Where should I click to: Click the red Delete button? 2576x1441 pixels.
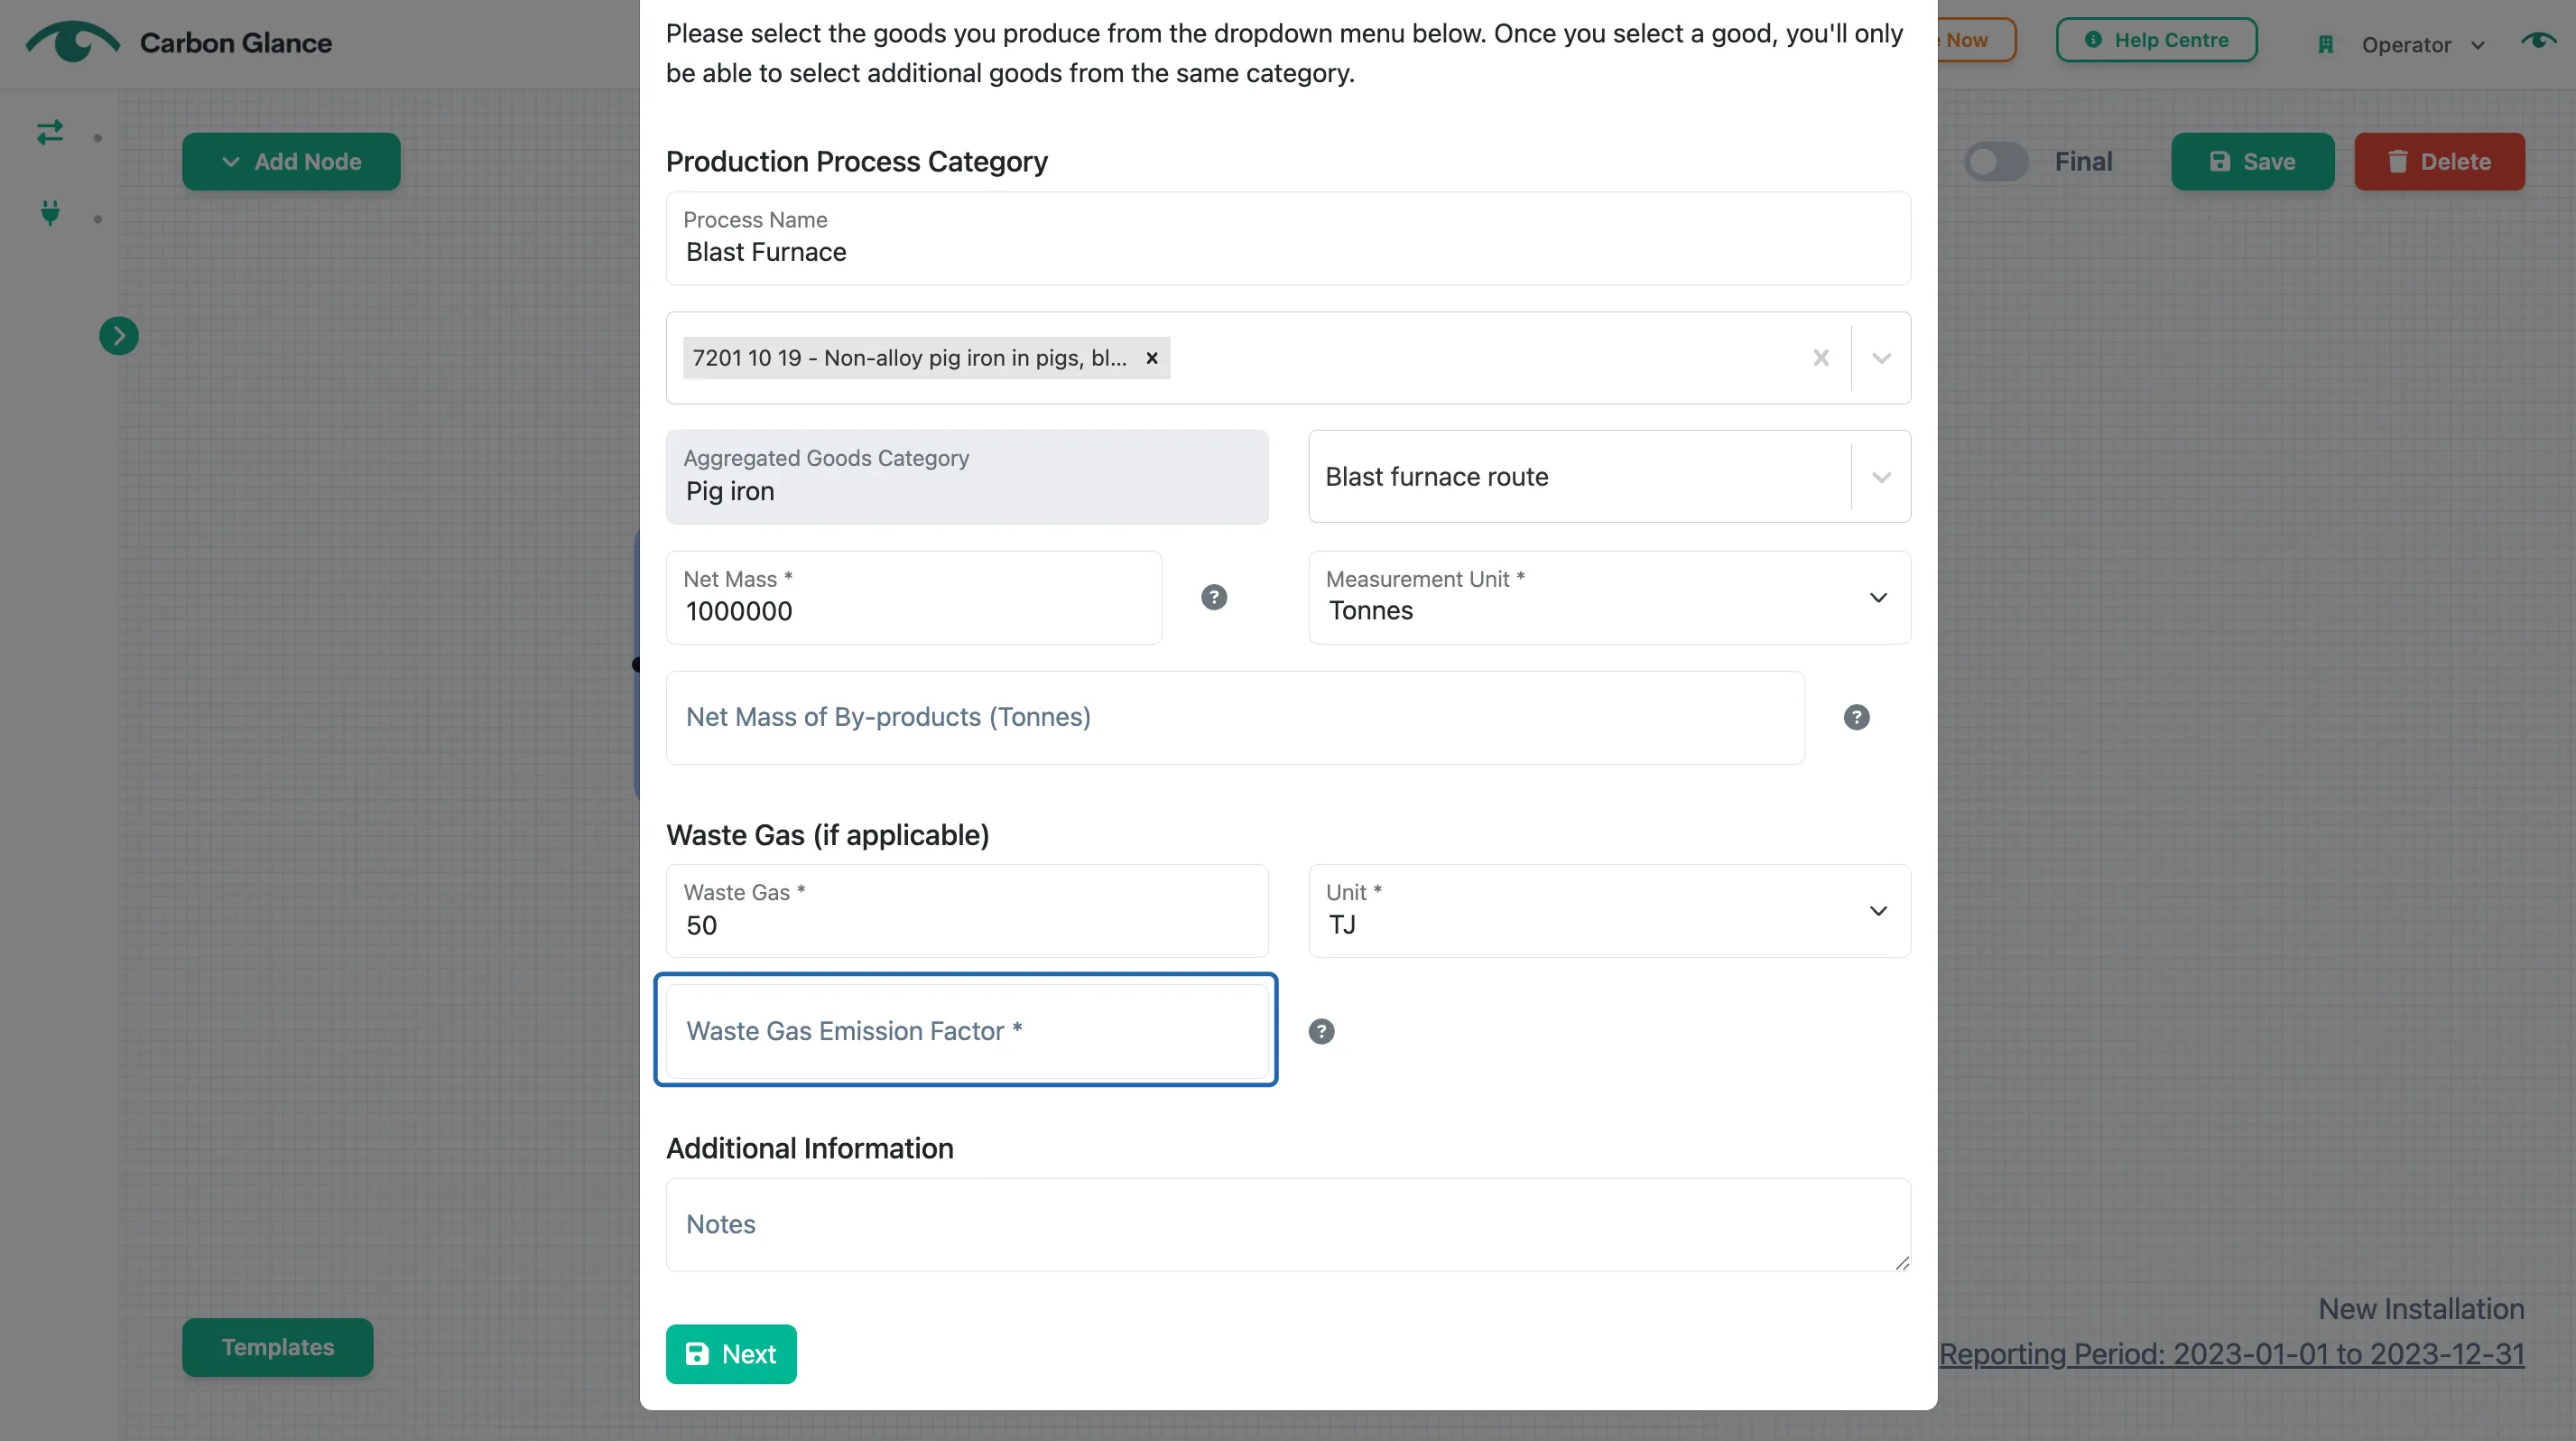pos(2439,162)
